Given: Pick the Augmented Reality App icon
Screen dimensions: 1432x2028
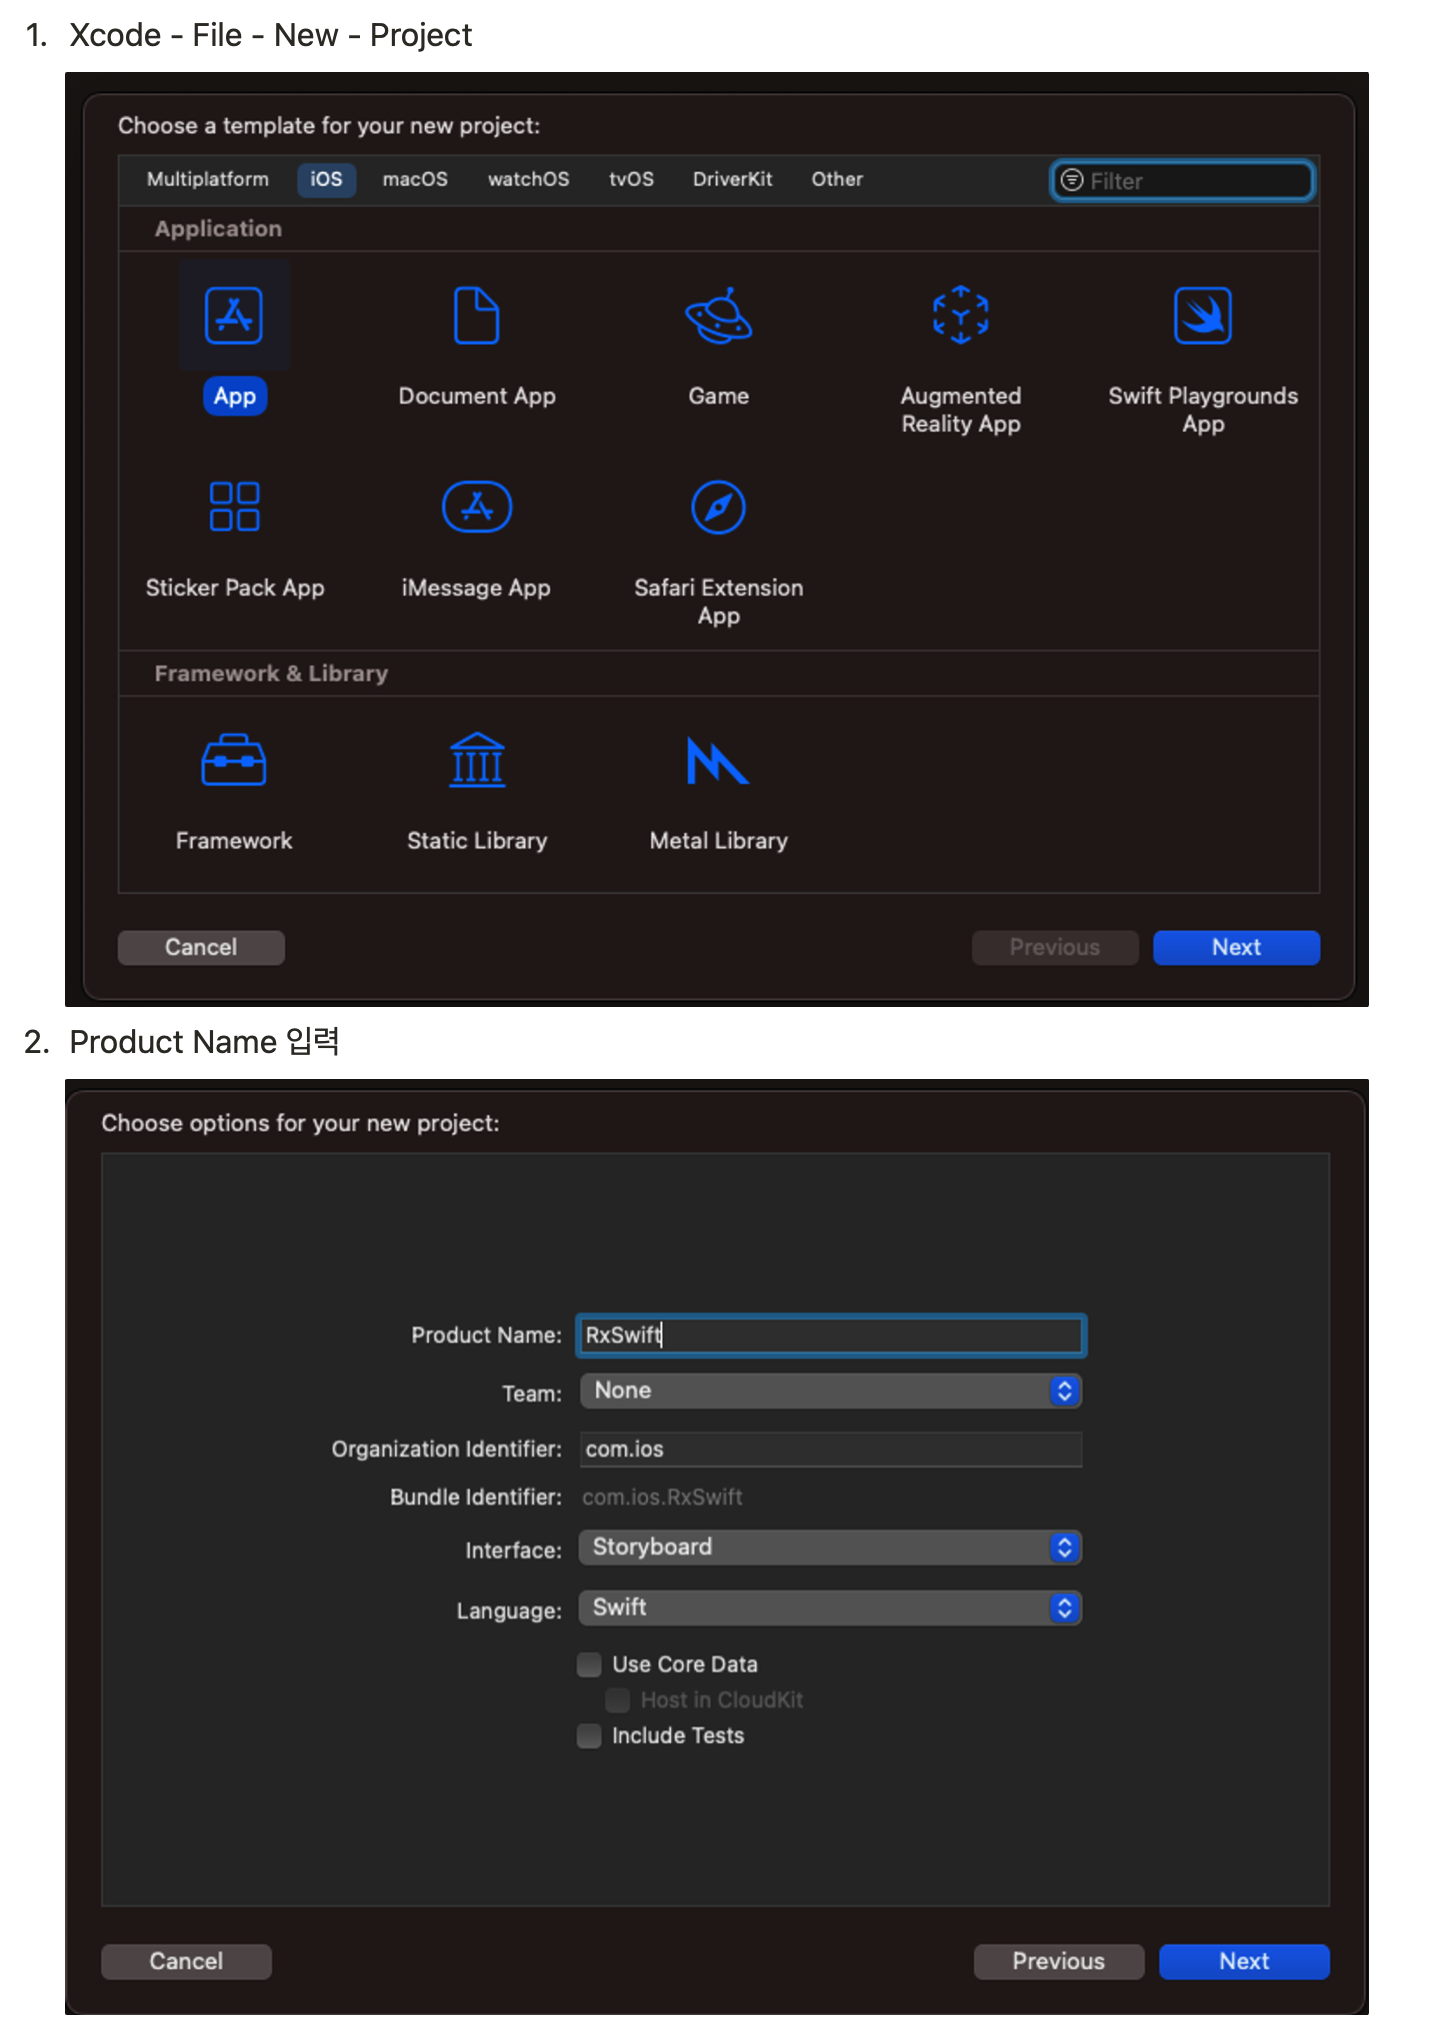Looking at the screenshot, I should point(960,316).
